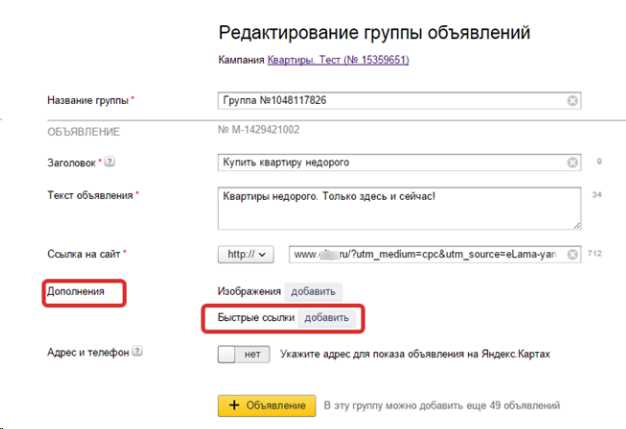Click the yellow + Объявление button
This screenshot has width=626, height=429.
[x=267, y=405]
